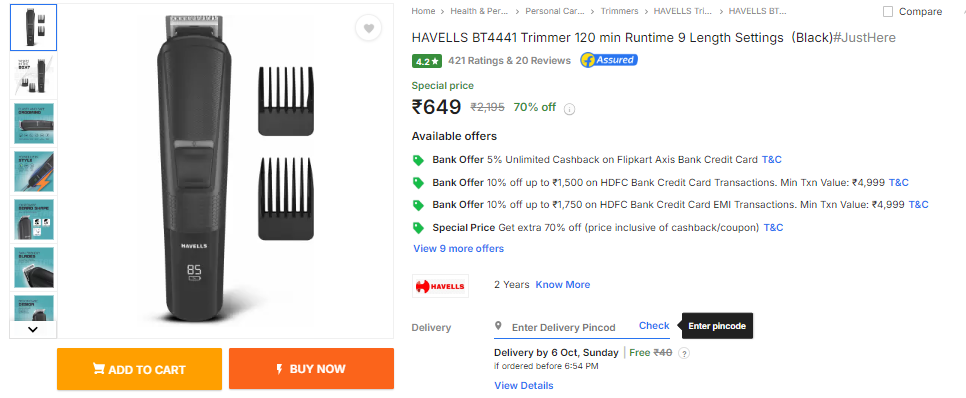This screenshot has height=398, width=966.
Task: Tick the Compare checkbox
Action: point(888,12)
